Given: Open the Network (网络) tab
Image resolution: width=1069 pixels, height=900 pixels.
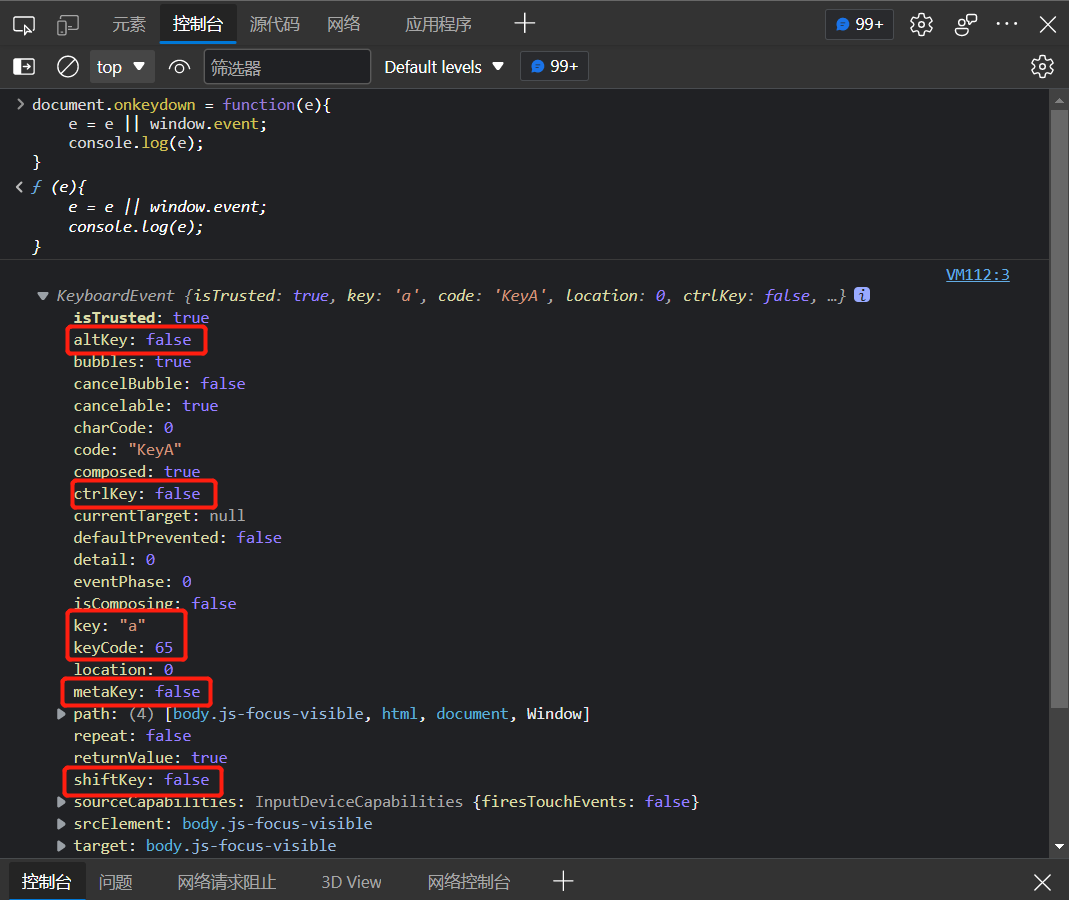Looking at the screenshot, I should coord(344,25).
